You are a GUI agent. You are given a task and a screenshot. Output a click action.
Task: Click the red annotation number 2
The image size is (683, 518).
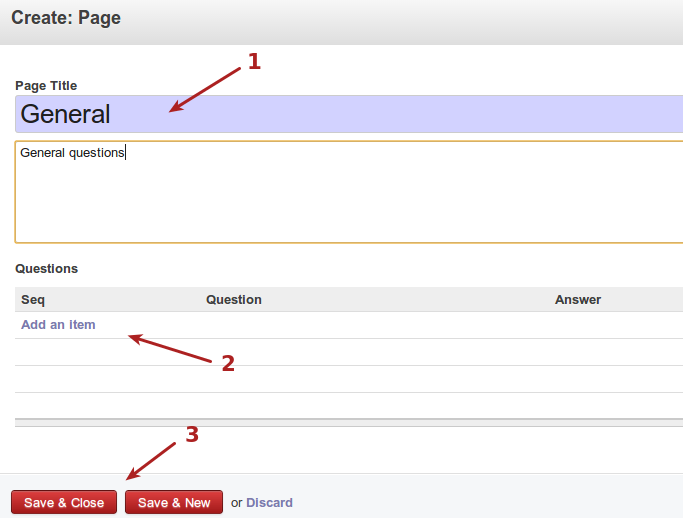tap(228, 364)
